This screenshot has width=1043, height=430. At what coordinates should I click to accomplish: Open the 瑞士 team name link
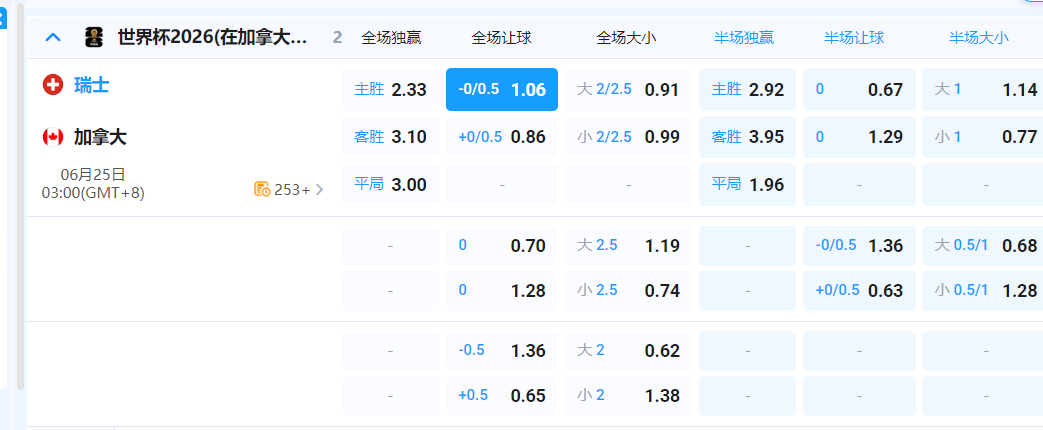92,85
